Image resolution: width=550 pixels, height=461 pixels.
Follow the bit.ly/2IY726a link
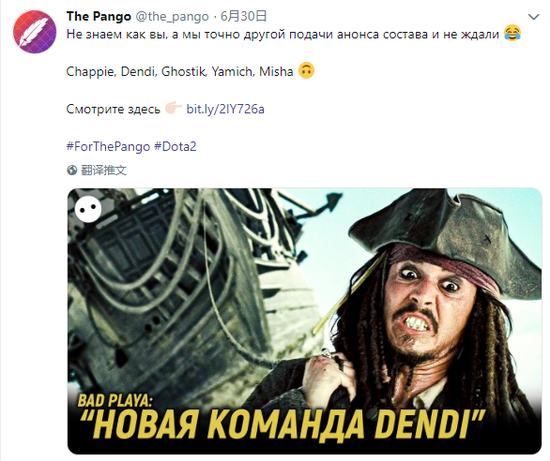tap(225, 109)
